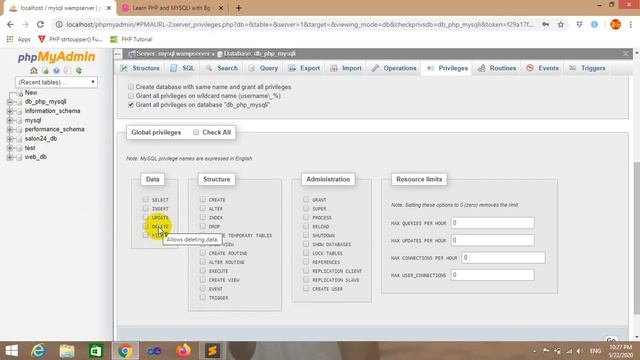Tick Create database with same name checkbox
Viewport: 640px width, 360px height.
131,87
